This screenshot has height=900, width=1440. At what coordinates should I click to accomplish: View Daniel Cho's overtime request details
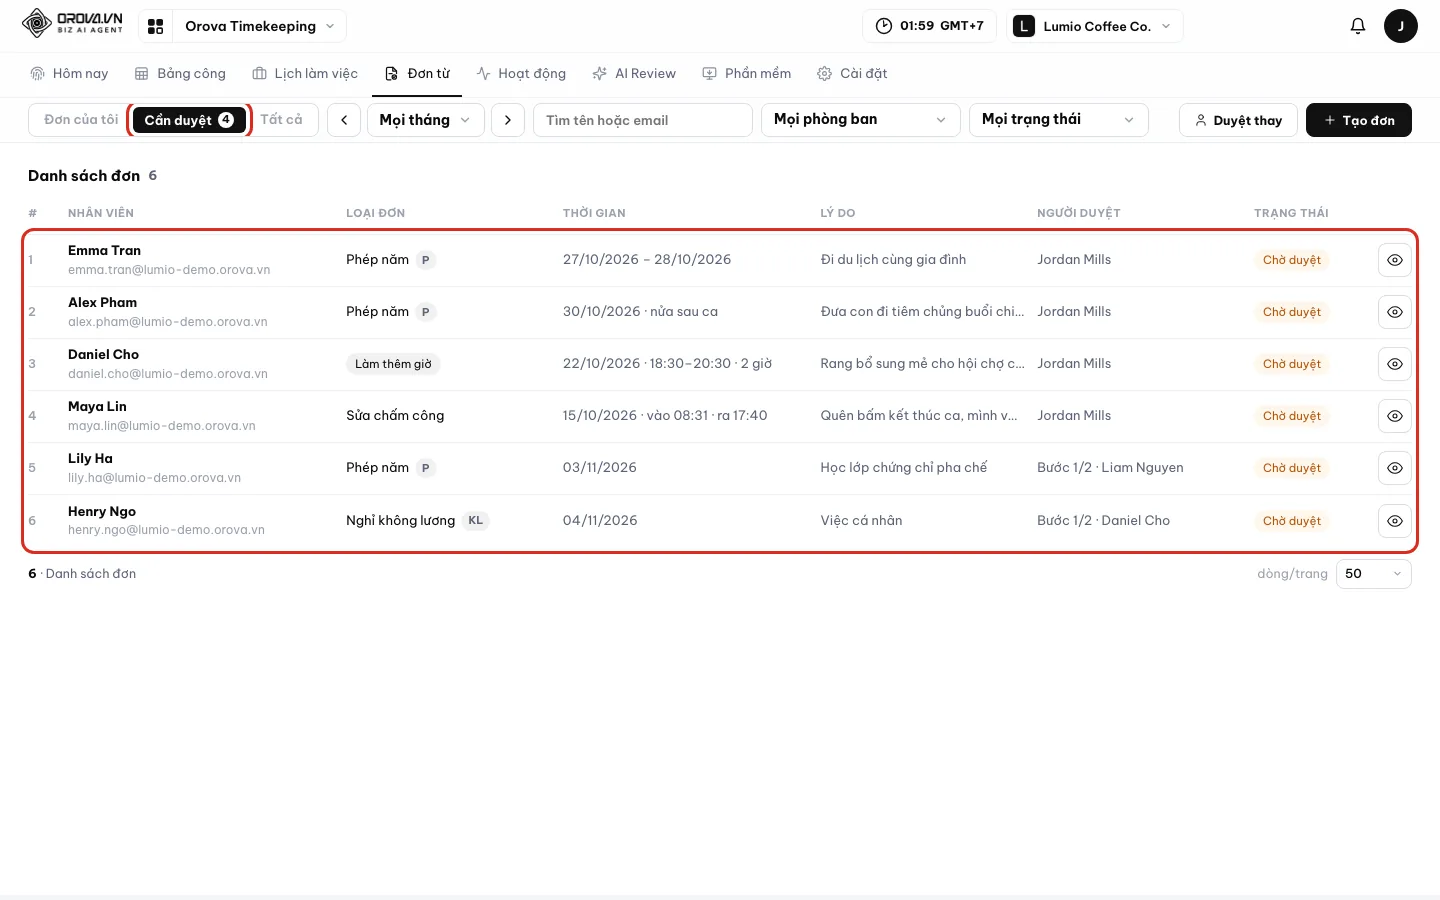tap(1394, 364)
